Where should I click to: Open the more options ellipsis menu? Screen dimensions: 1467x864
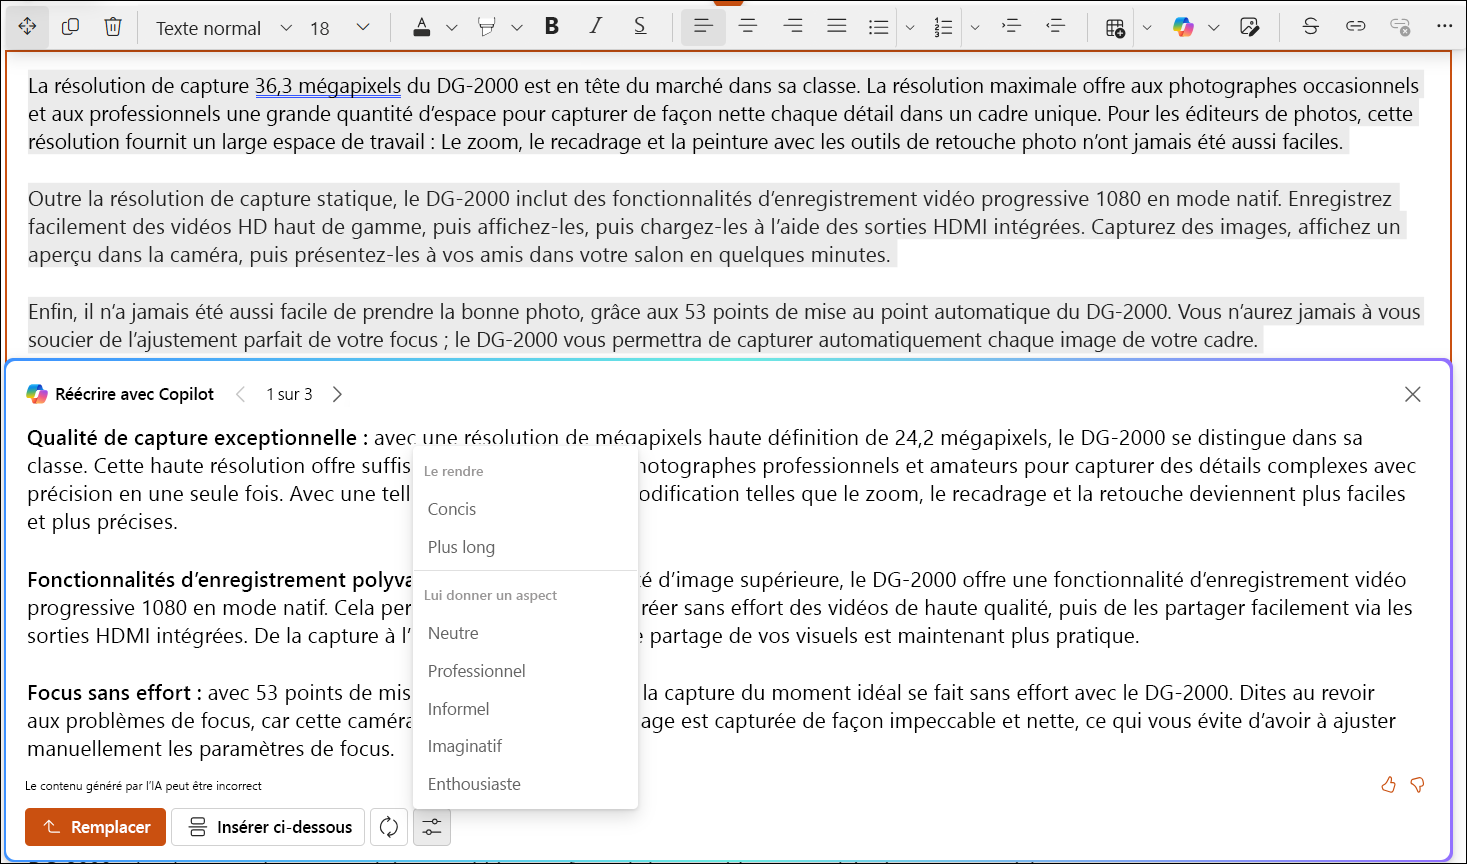pyautogui.click(x=1444, y=27)
